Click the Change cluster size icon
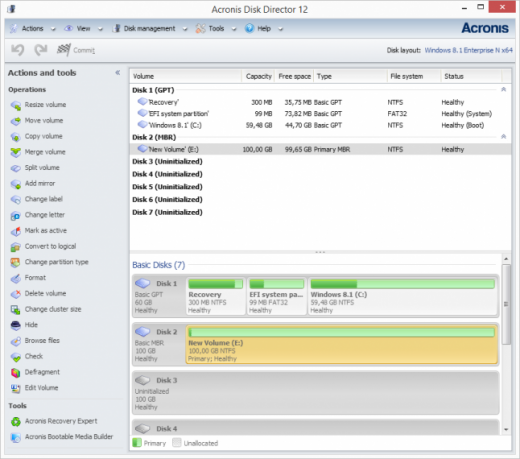This screenshot has width=520, height=459. (x=16, y=310)
